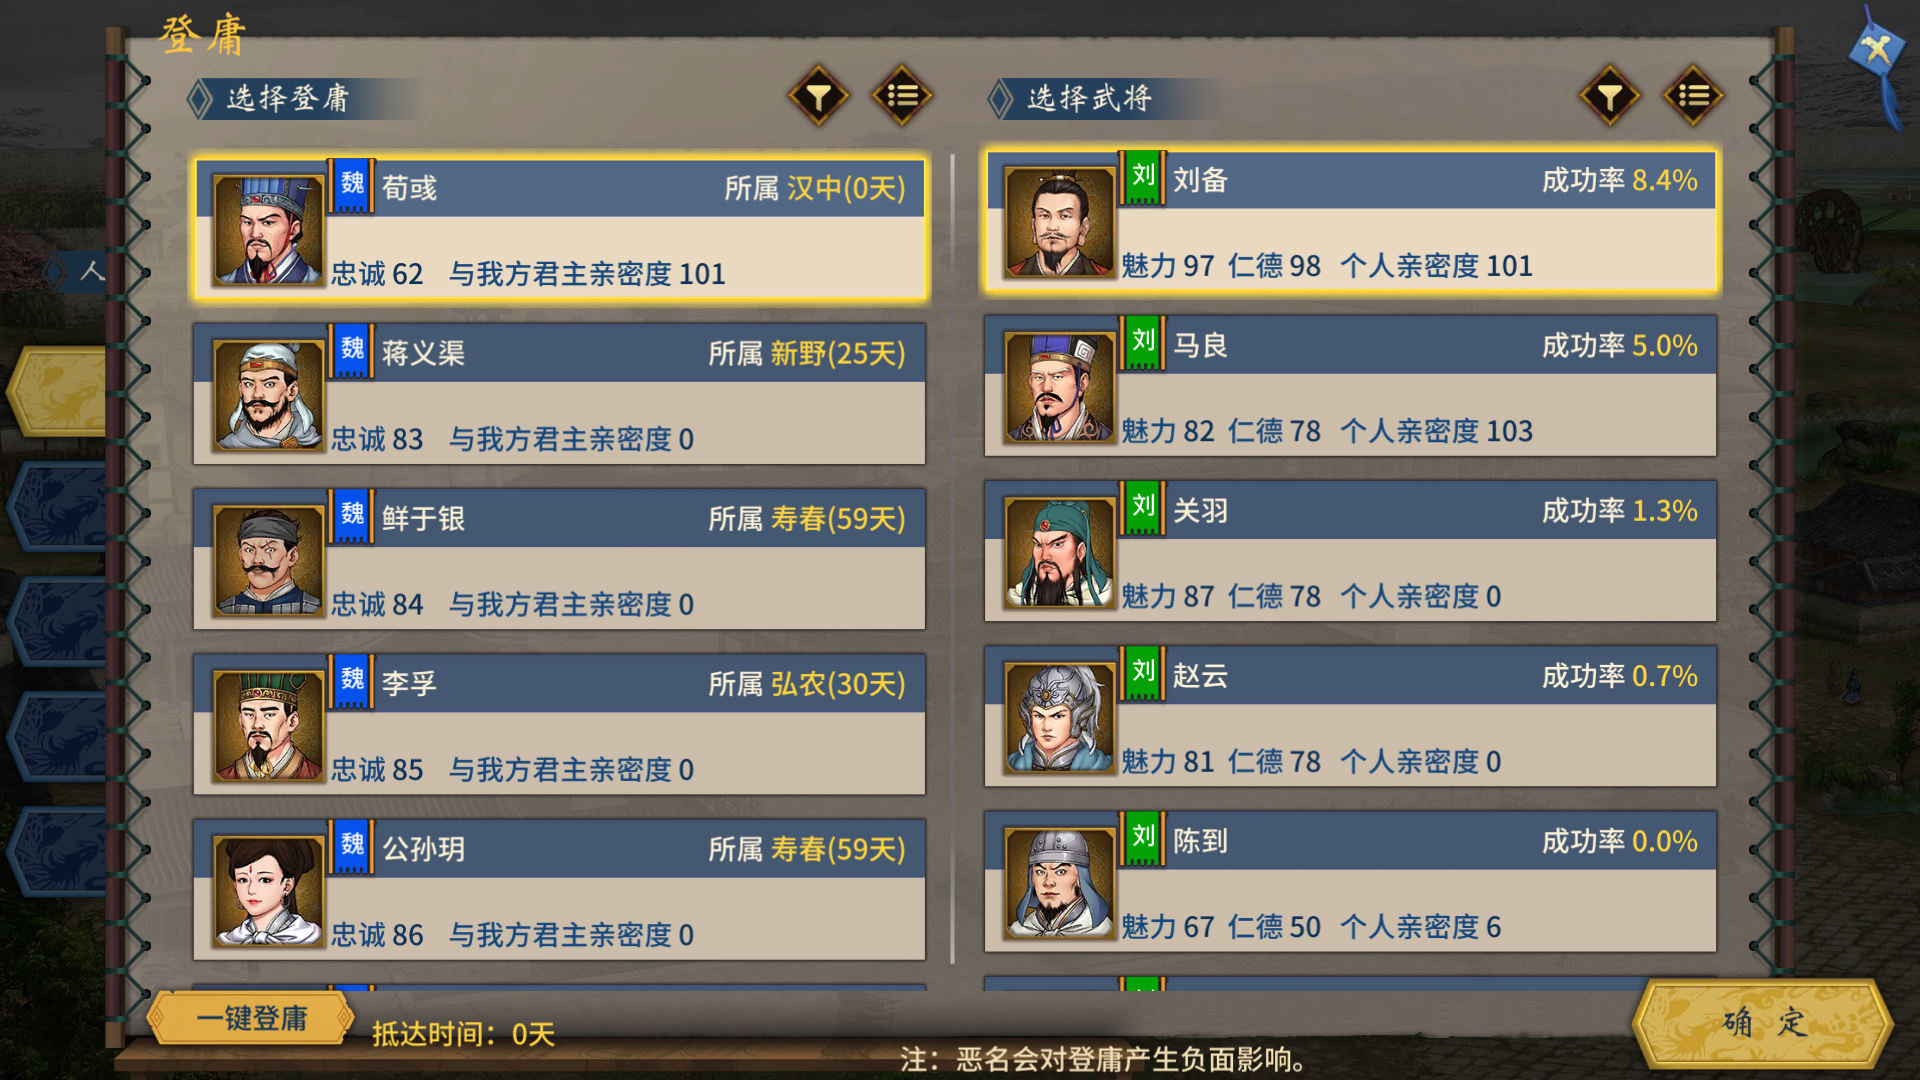Viewport: 1920px width, 1080px height.
Task: Choose 陈到 with 0.0% success rate
Action: tap(1350, 881)
